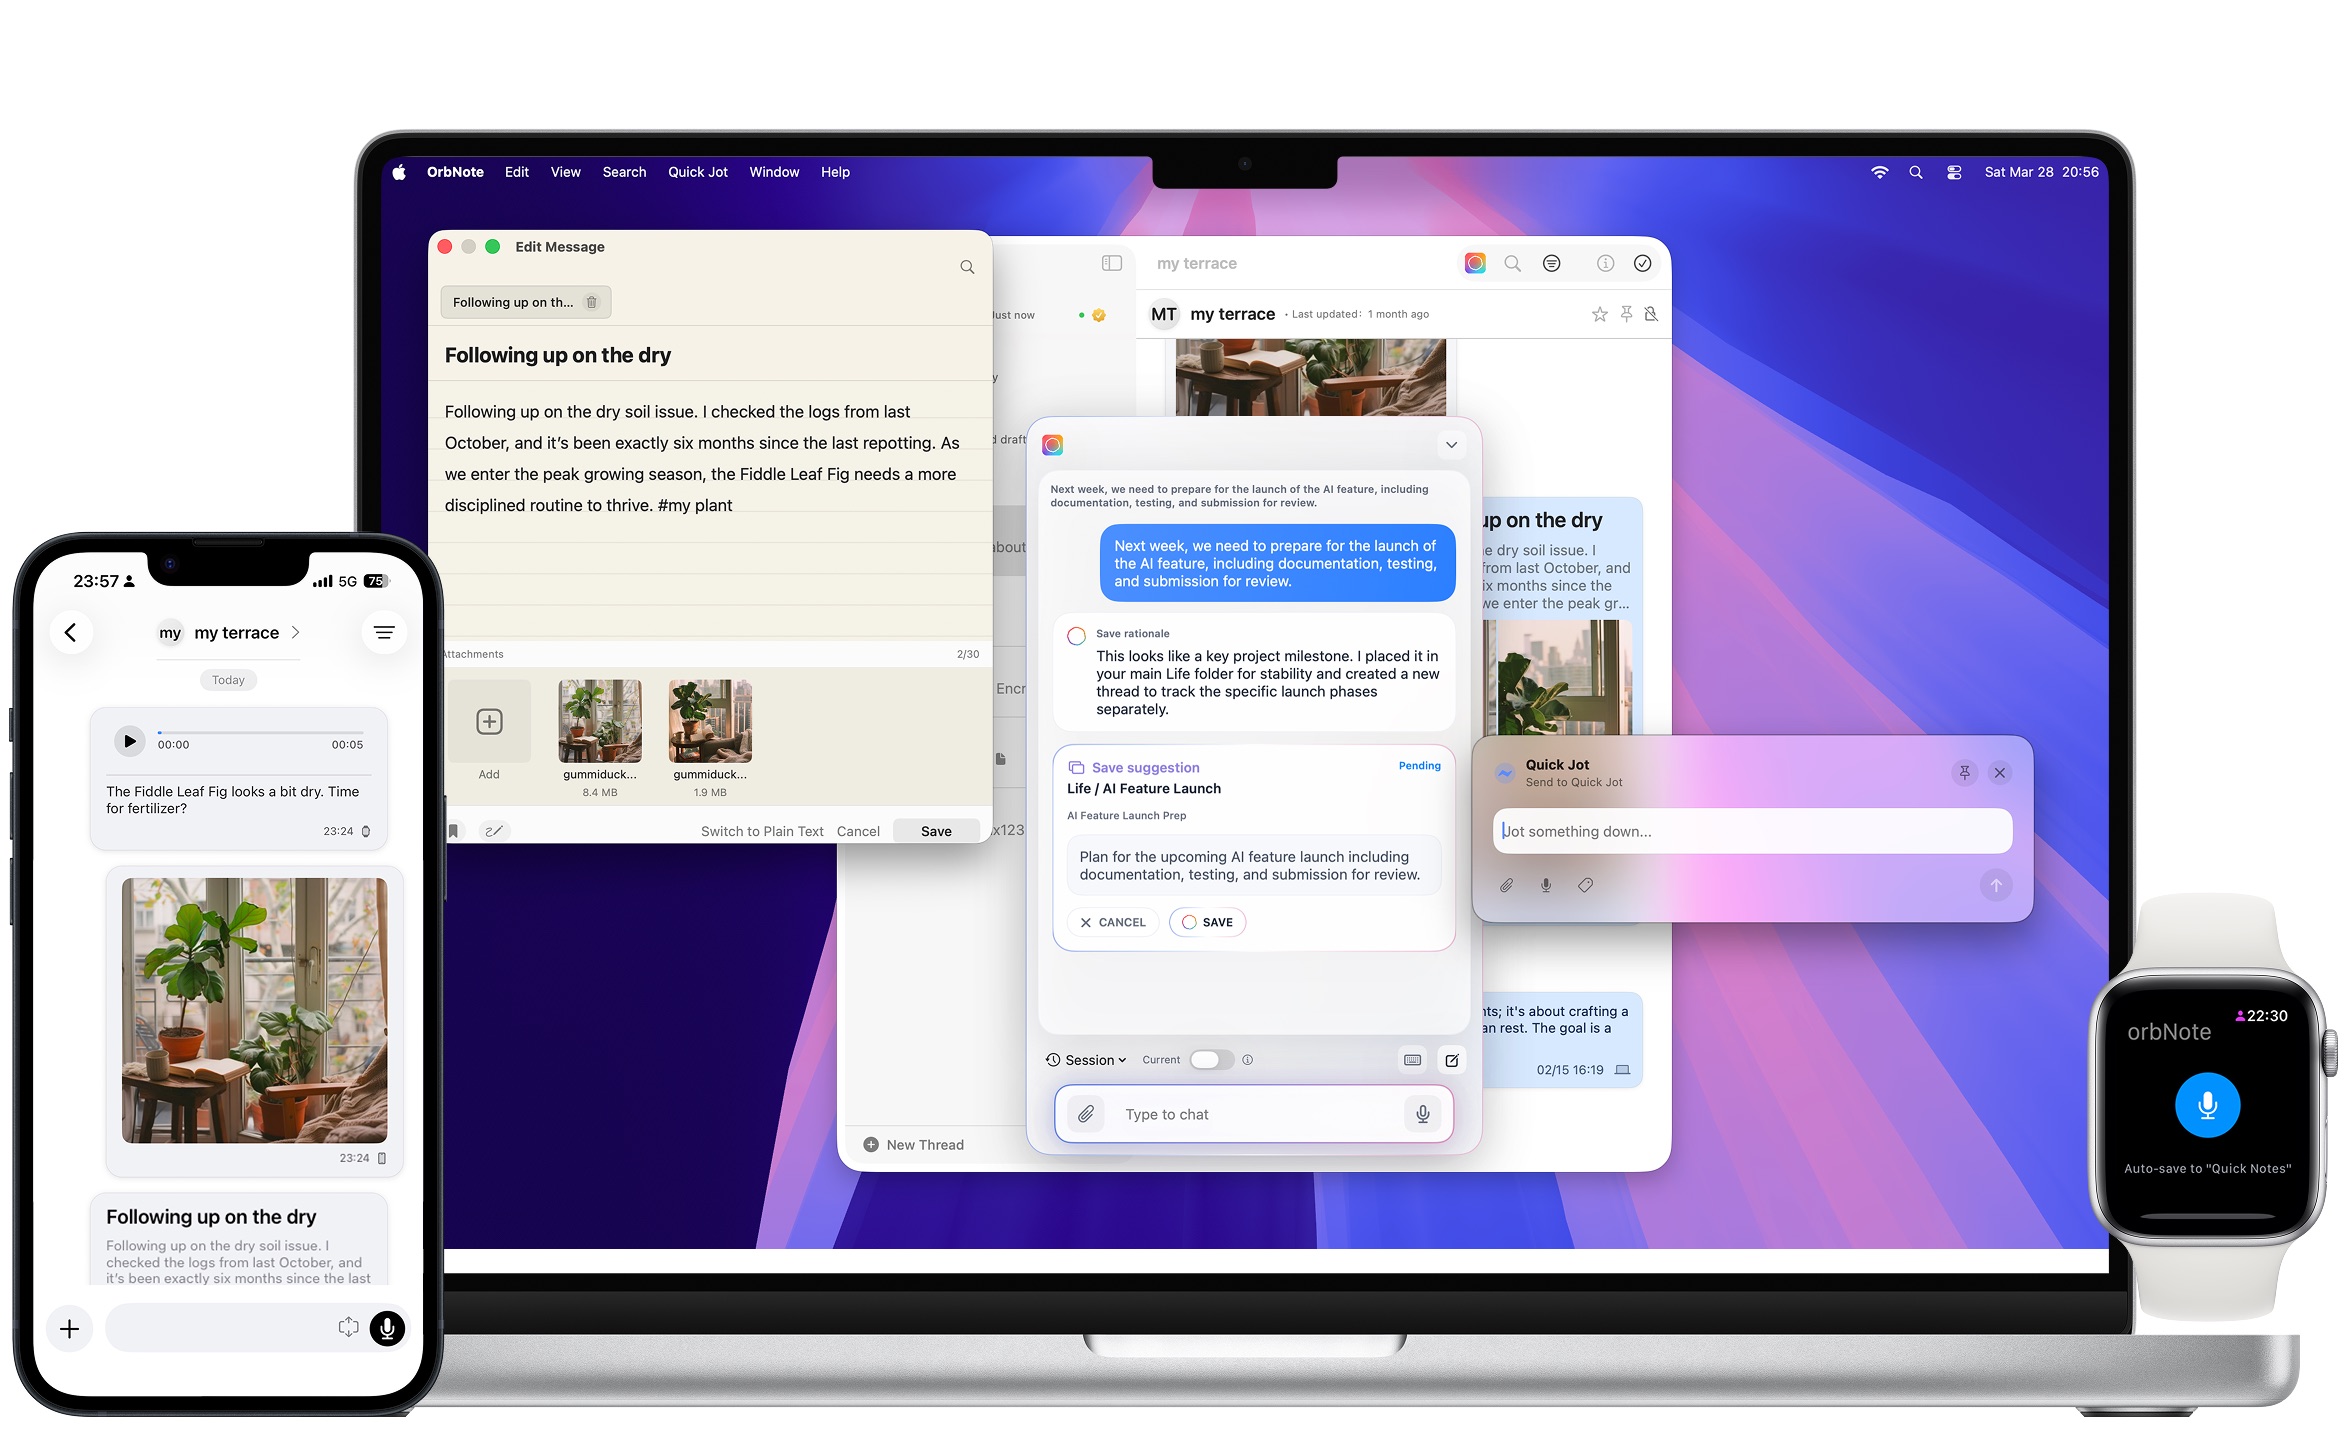Toggle the sidebar panel icon
The width and height of the screenshot is (2345, 1430).
[x=1112, y=263]
